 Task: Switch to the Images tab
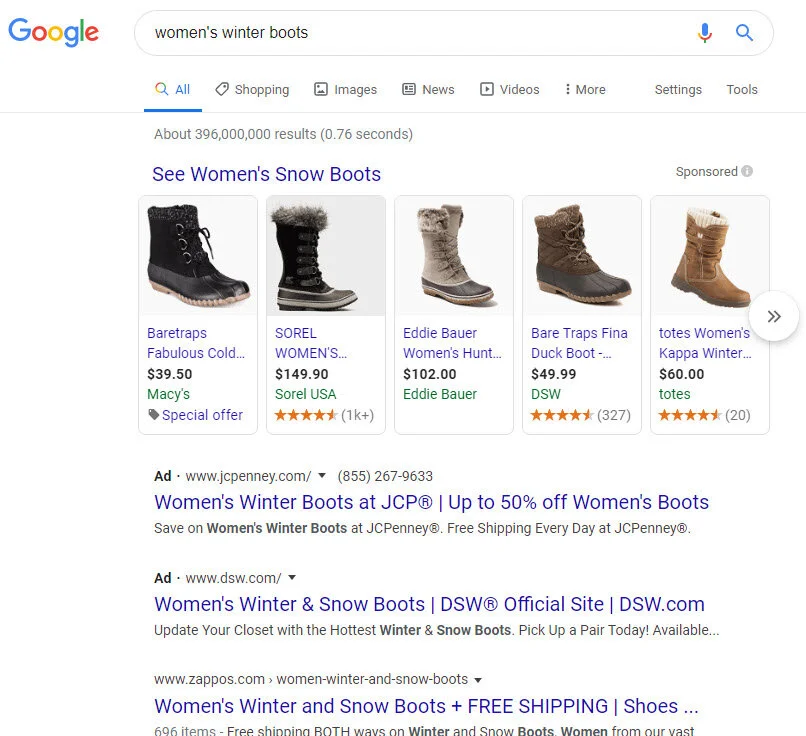point(346,89)
